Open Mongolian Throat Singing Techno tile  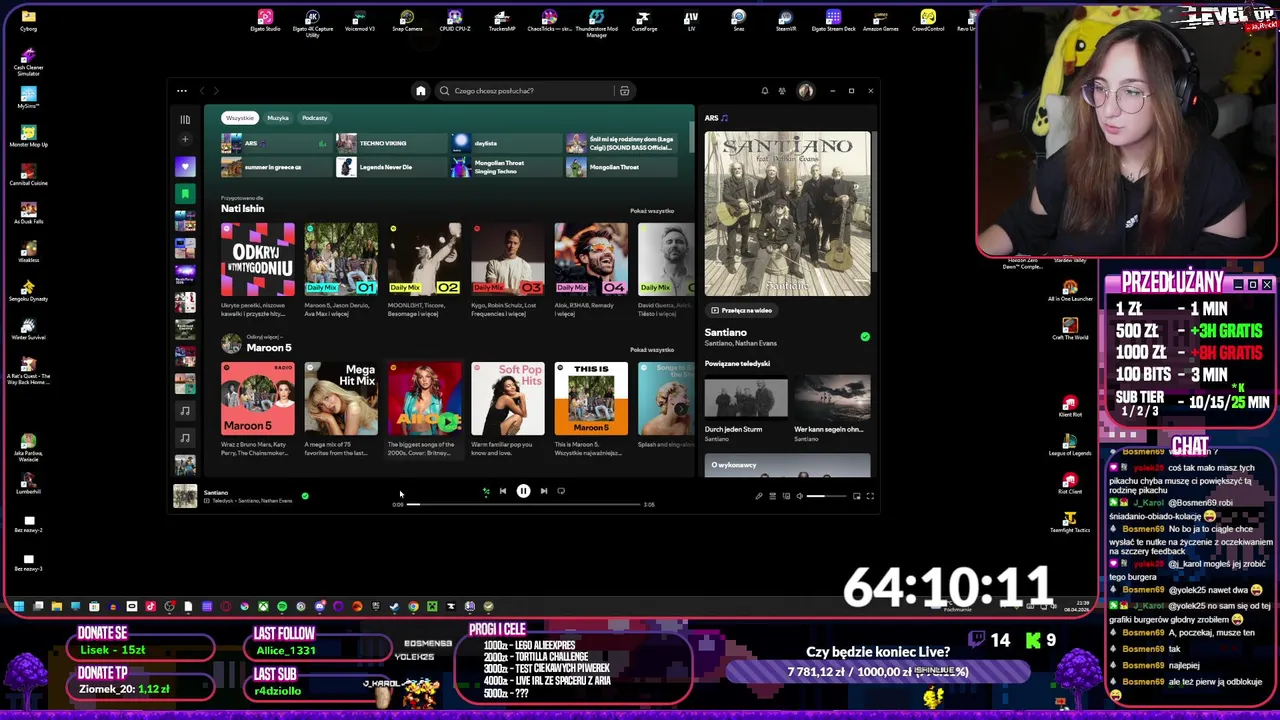(506, 167)
